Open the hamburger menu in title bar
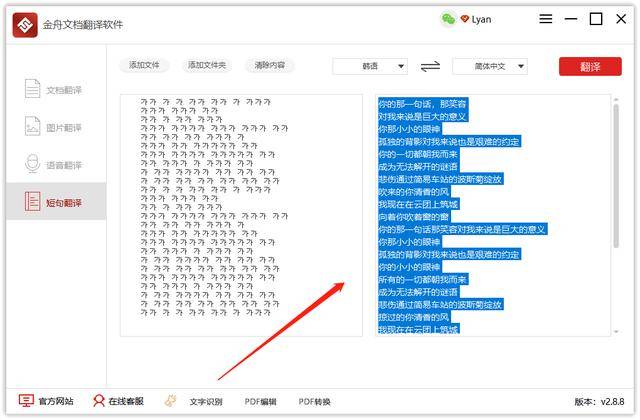This screenshot has width=640, height=420. pos(546,19)
